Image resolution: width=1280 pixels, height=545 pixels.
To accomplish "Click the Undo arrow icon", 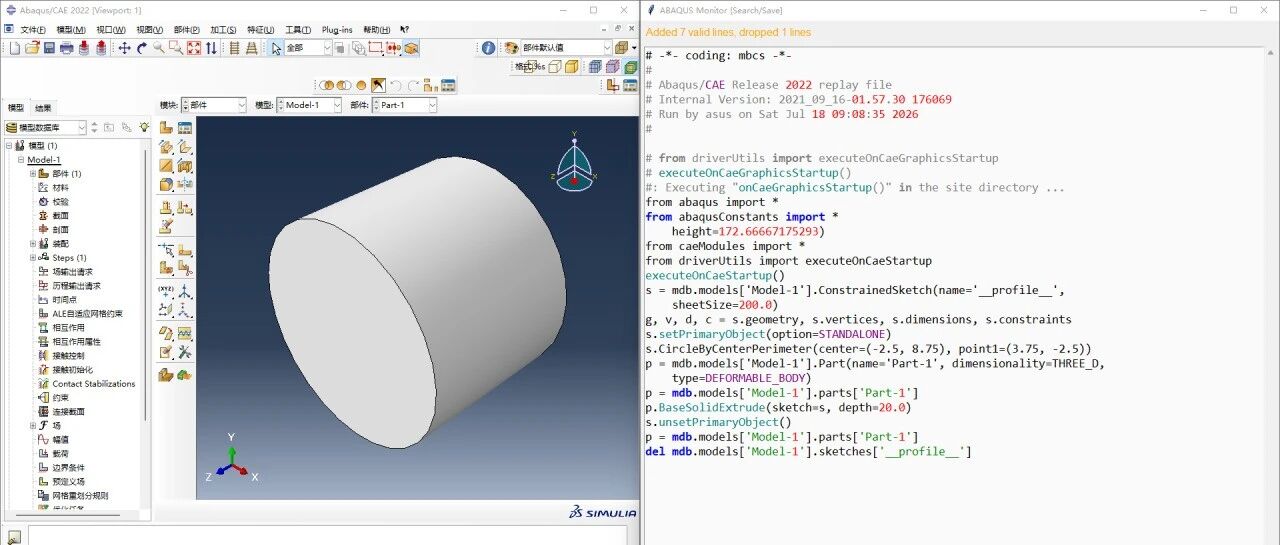I will coord(396,86).
